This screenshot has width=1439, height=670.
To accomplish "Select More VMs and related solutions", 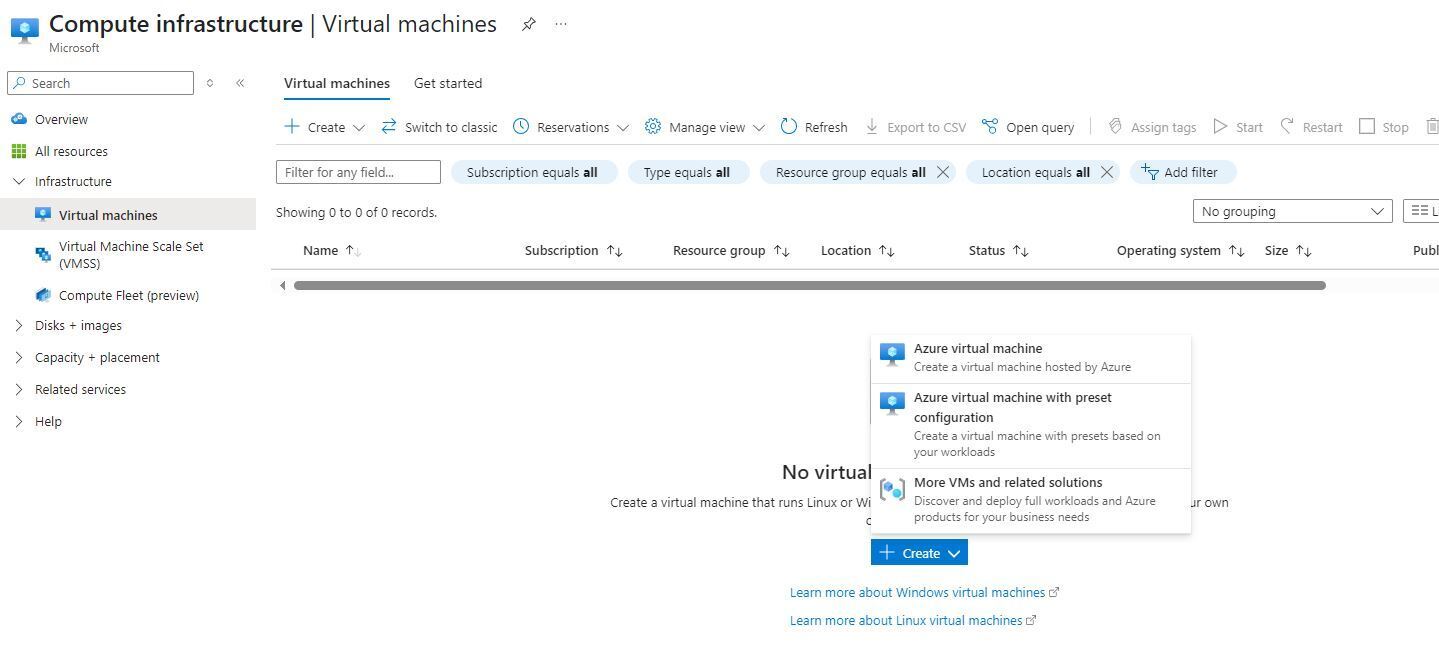I will pos(1031,500).
